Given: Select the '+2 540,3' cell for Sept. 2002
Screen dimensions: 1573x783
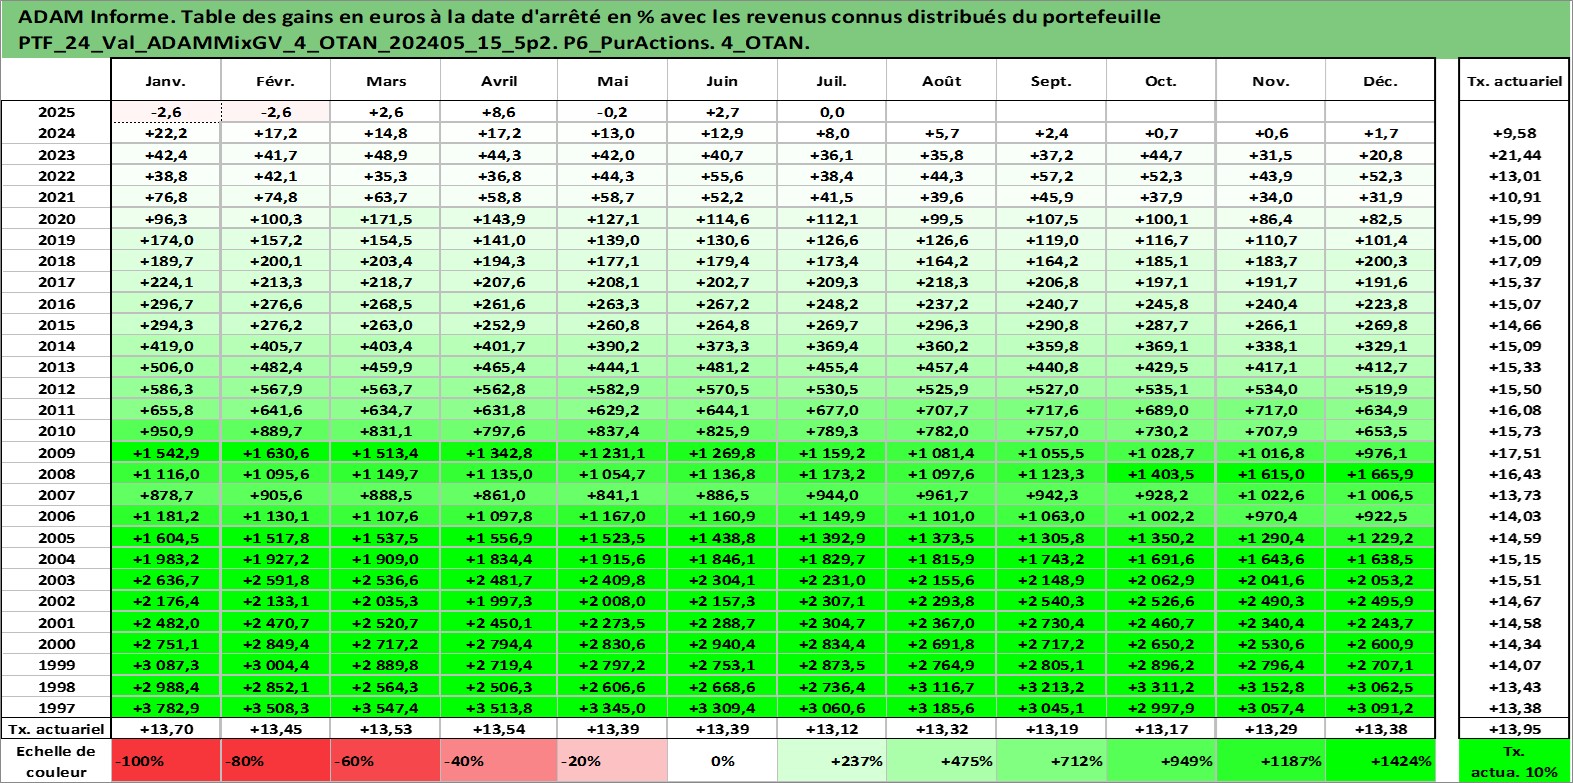Looking at the screenshot, I should coord(1051,601).
